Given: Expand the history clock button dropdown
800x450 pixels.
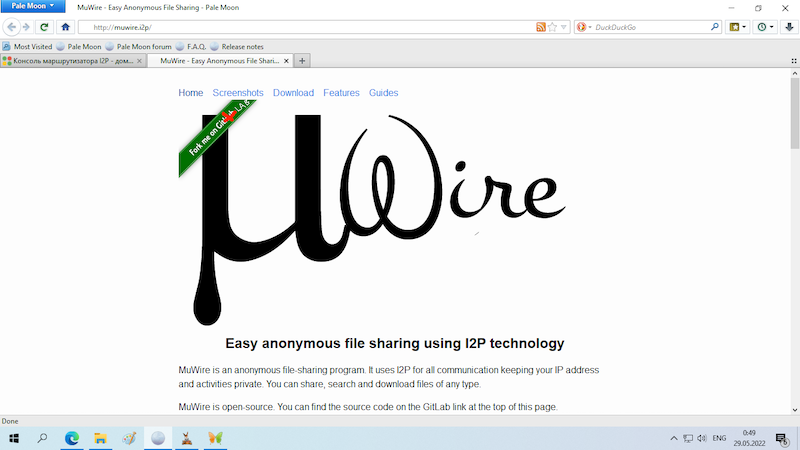Looking at the screenshot, I should click(x=772, y=27).
